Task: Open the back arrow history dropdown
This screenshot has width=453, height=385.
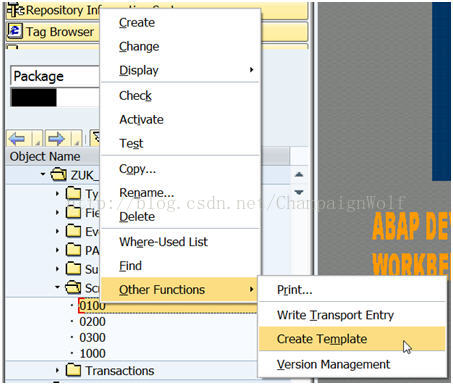Action: [x=37, y=139]
